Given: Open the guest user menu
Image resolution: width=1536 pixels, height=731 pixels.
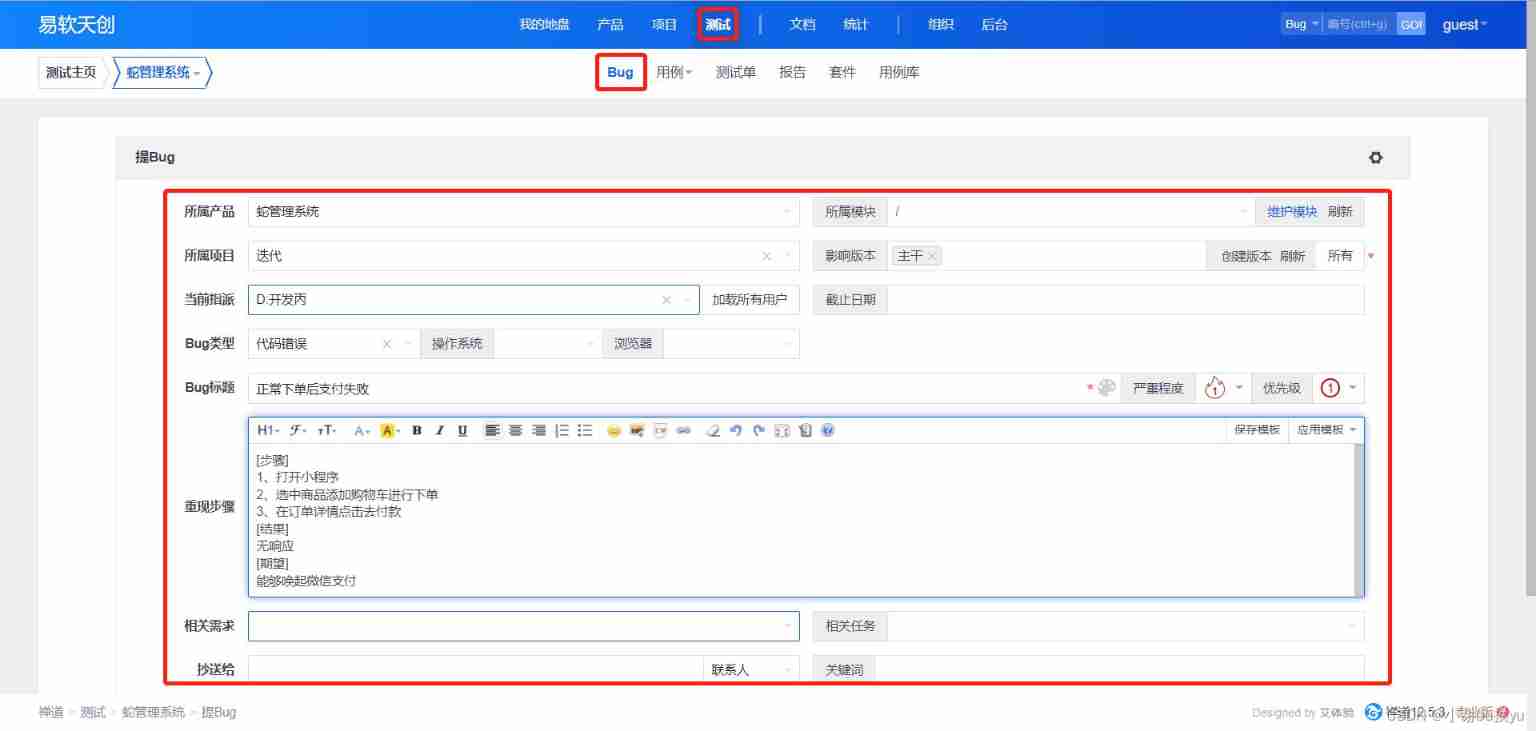Looking at the screenshot, I should [1464, 24].
